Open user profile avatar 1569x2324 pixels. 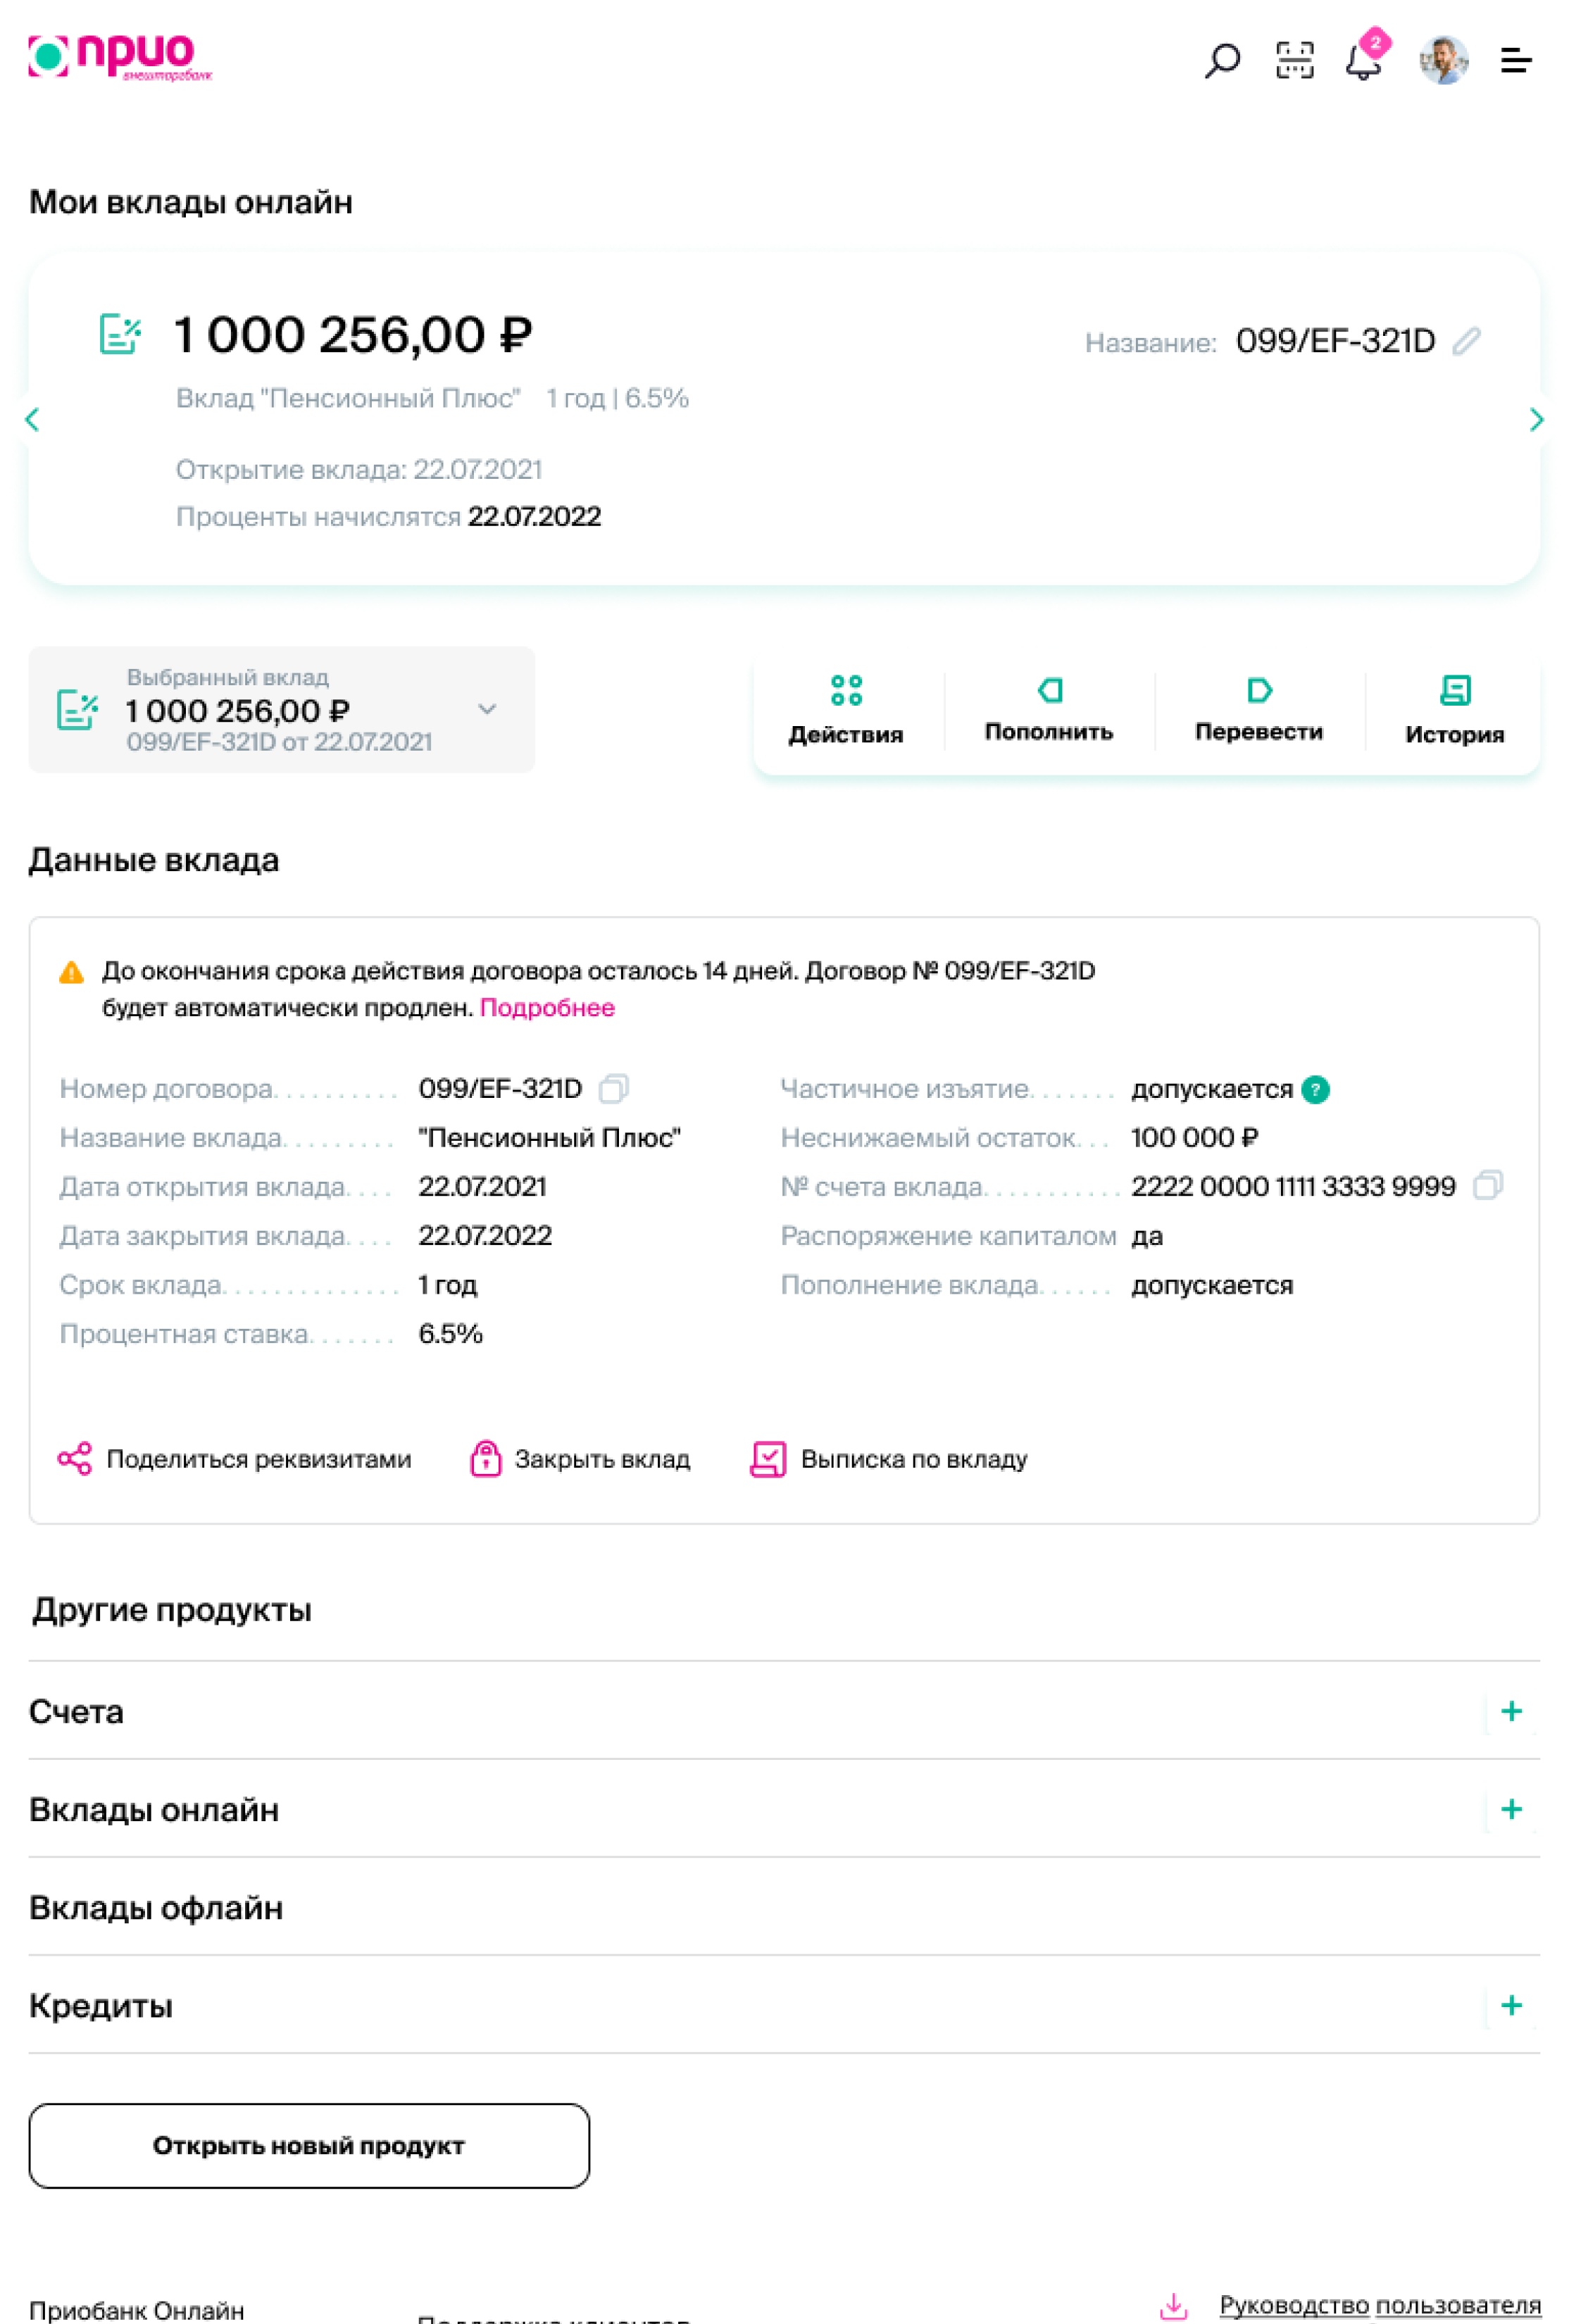coord(1443,60)
